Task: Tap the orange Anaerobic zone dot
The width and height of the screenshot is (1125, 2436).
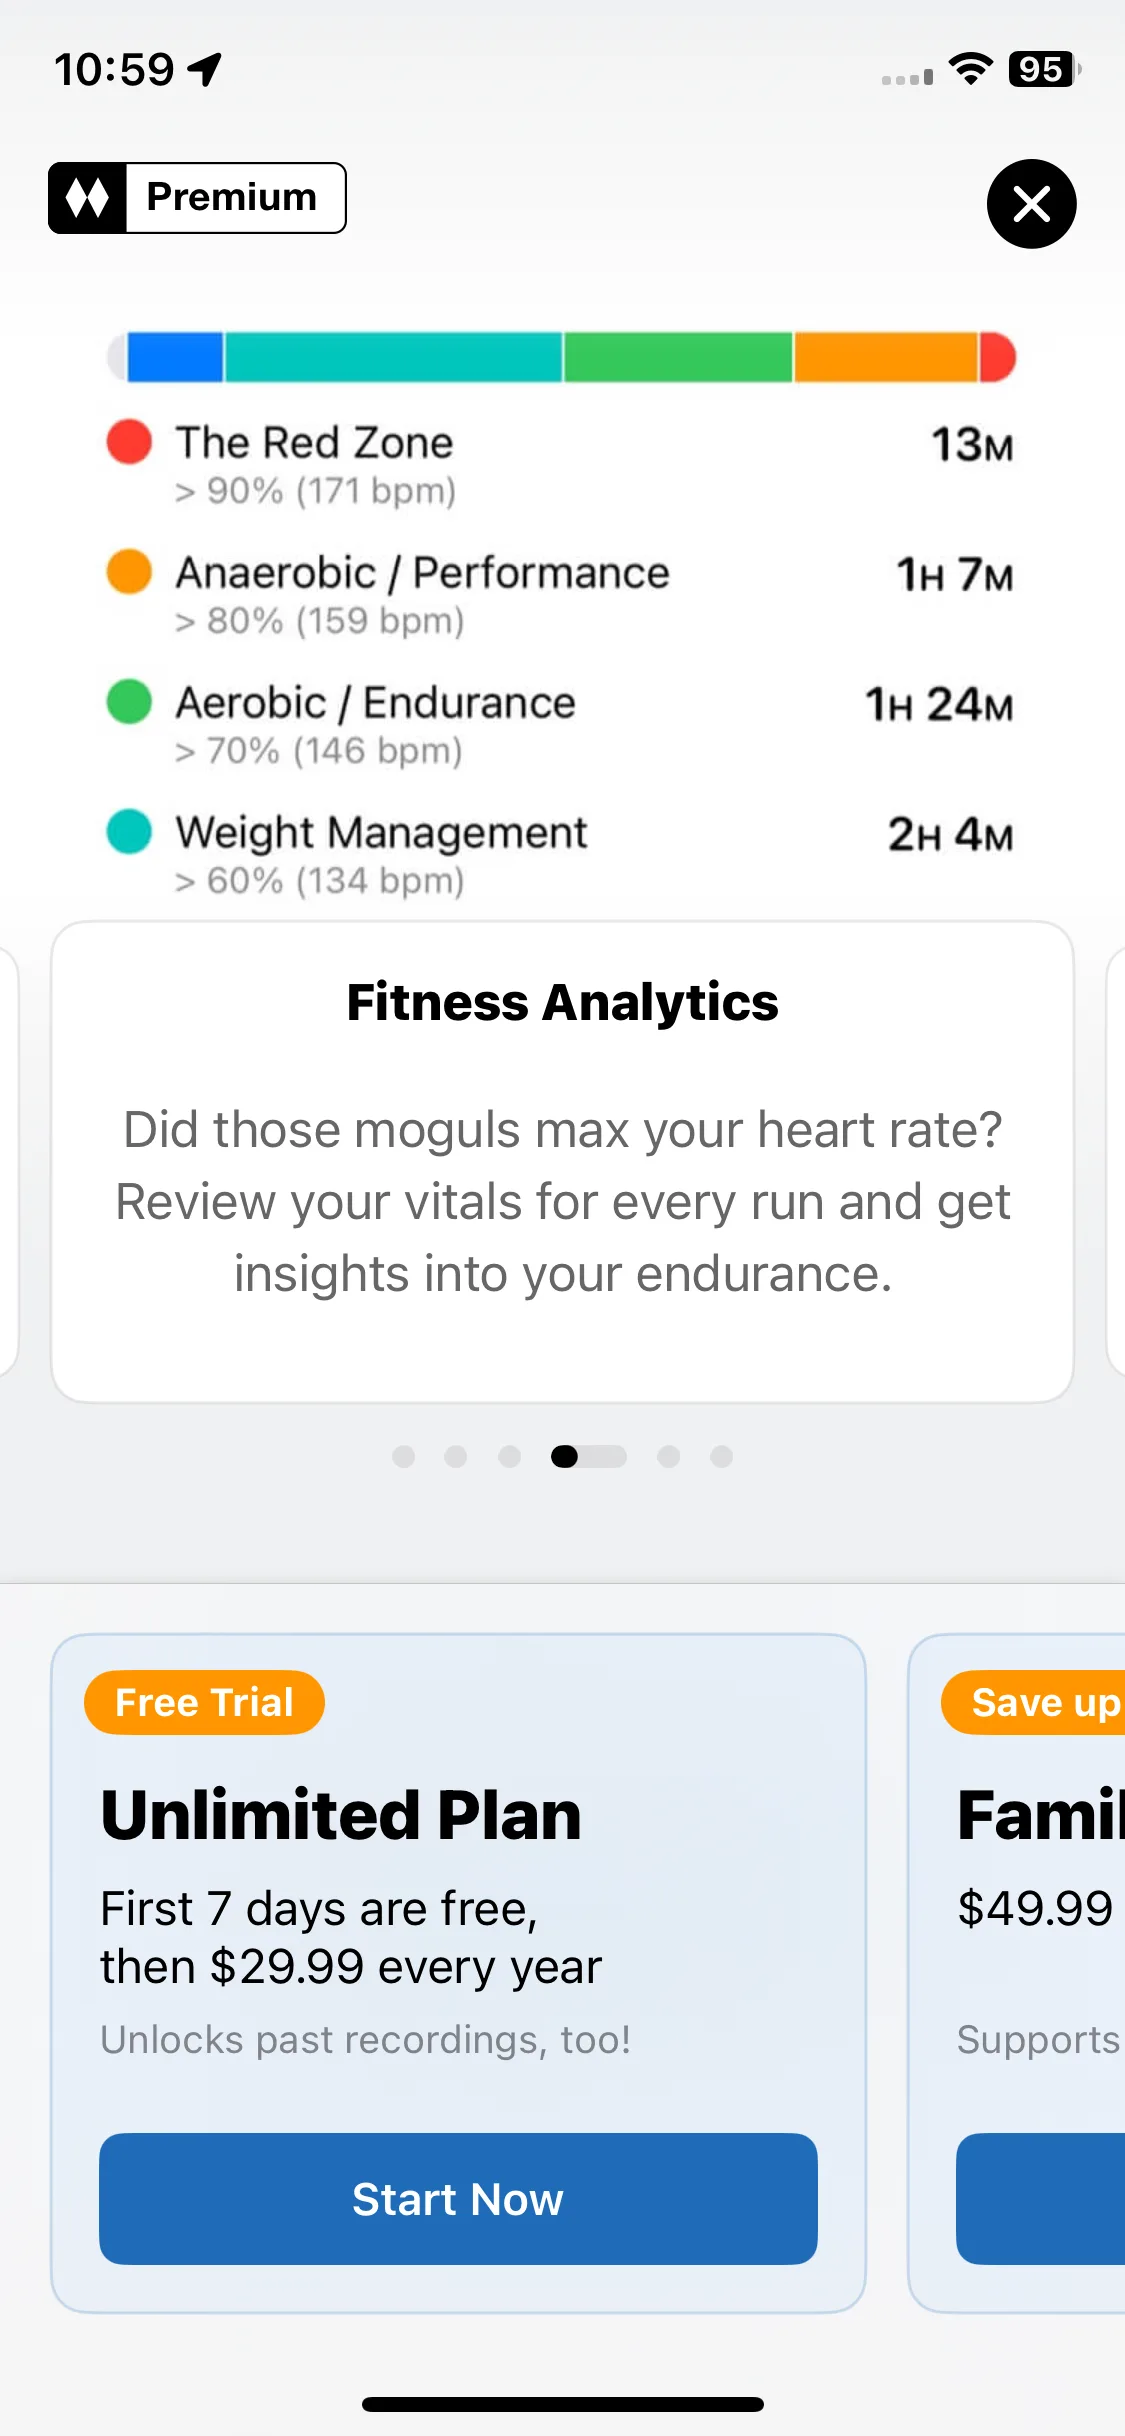Action: [129, 571]
